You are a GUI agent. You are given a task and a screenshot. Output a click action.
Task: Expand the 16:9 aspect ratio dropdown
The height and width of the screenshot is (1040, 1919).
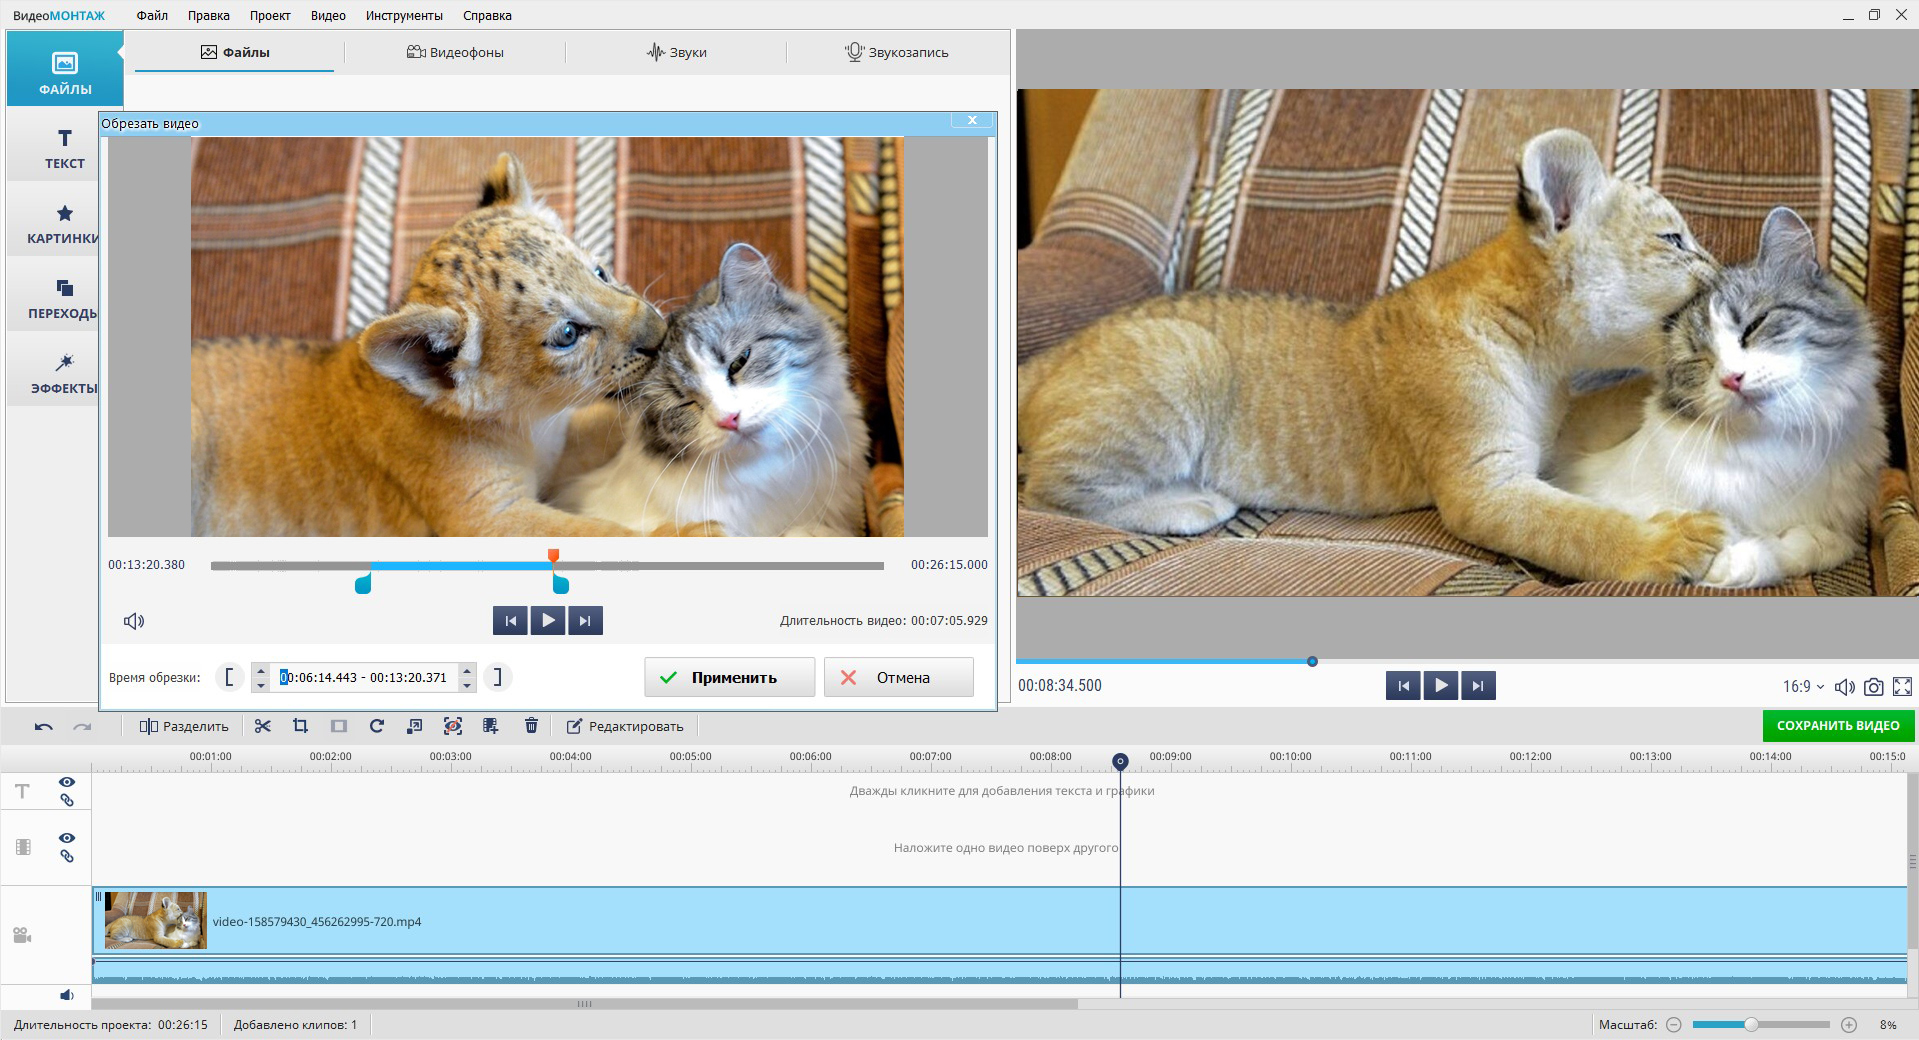click(x=1803, y=687)
